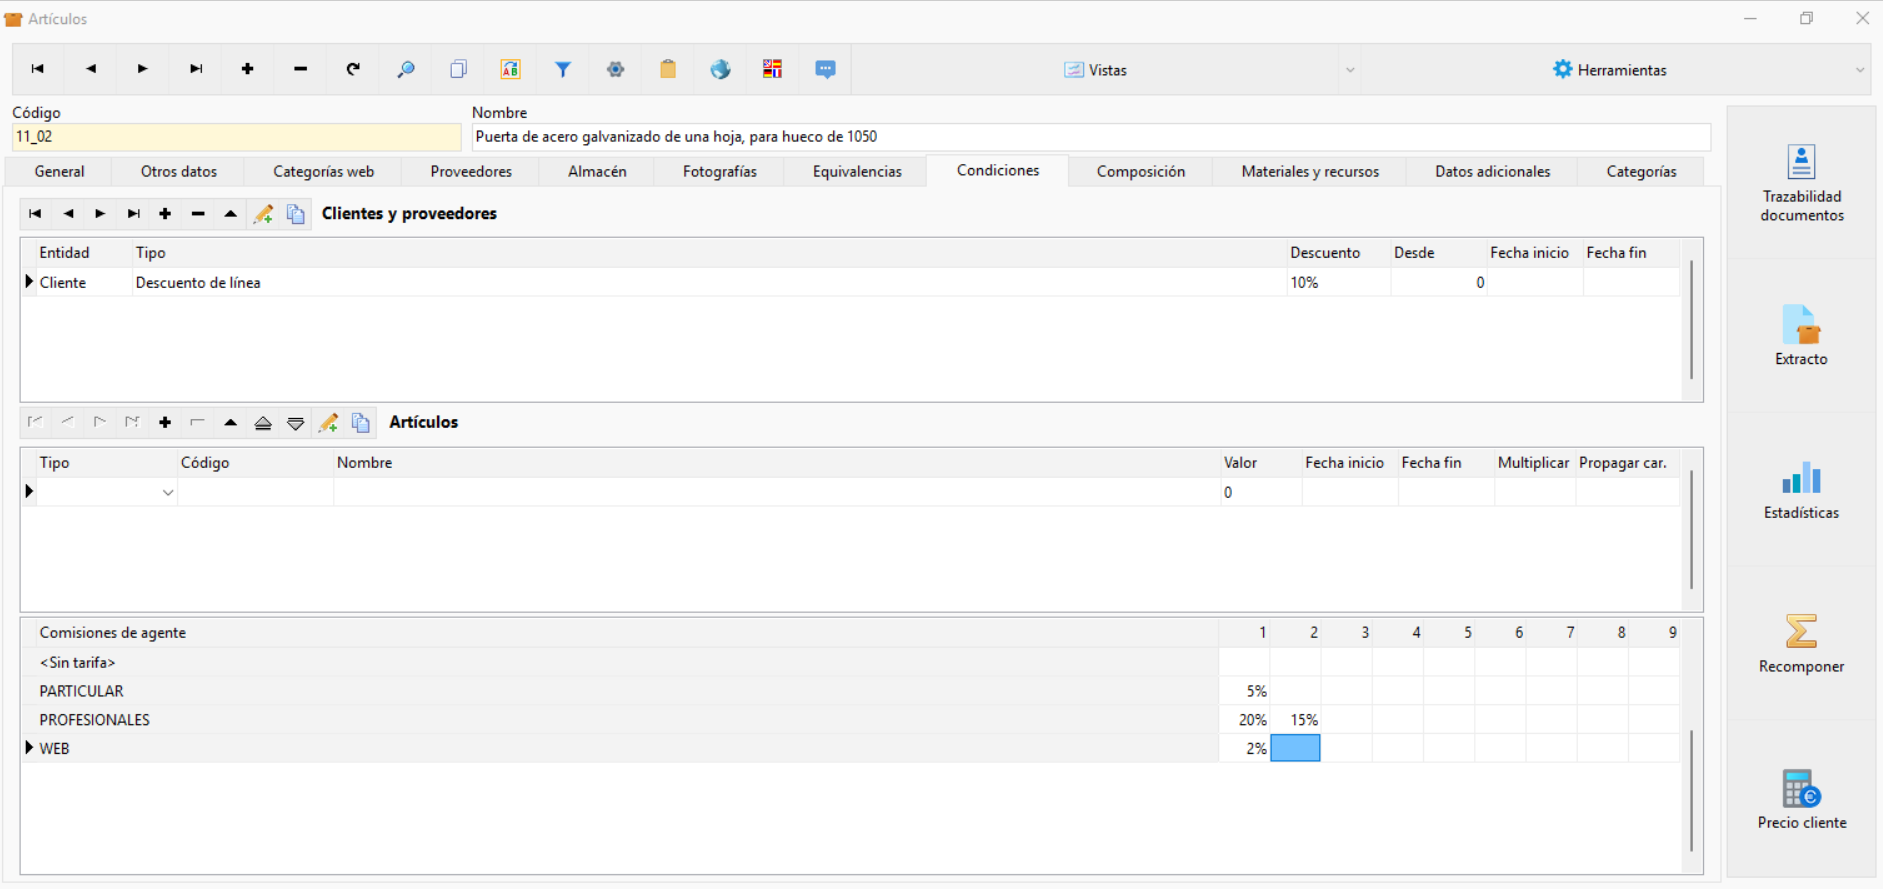Click the blue filter funnel icon
1883x889 pixels.
coord(563,69)
